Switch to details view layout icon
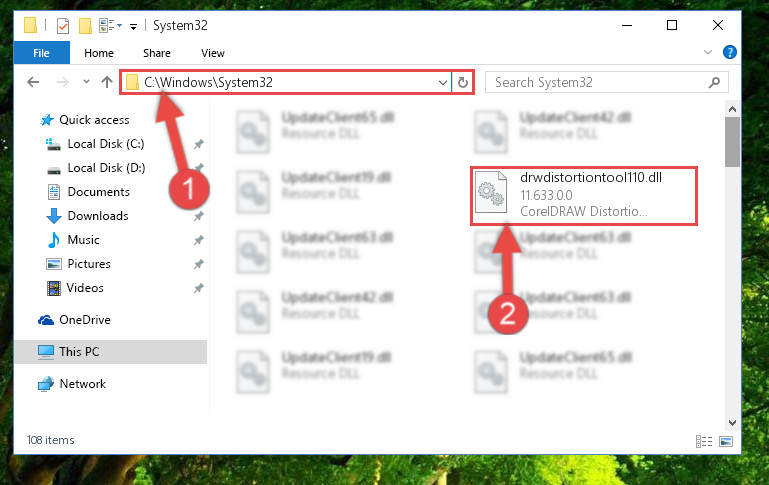This screenshot has height=485, width=769. click(704, 441)
